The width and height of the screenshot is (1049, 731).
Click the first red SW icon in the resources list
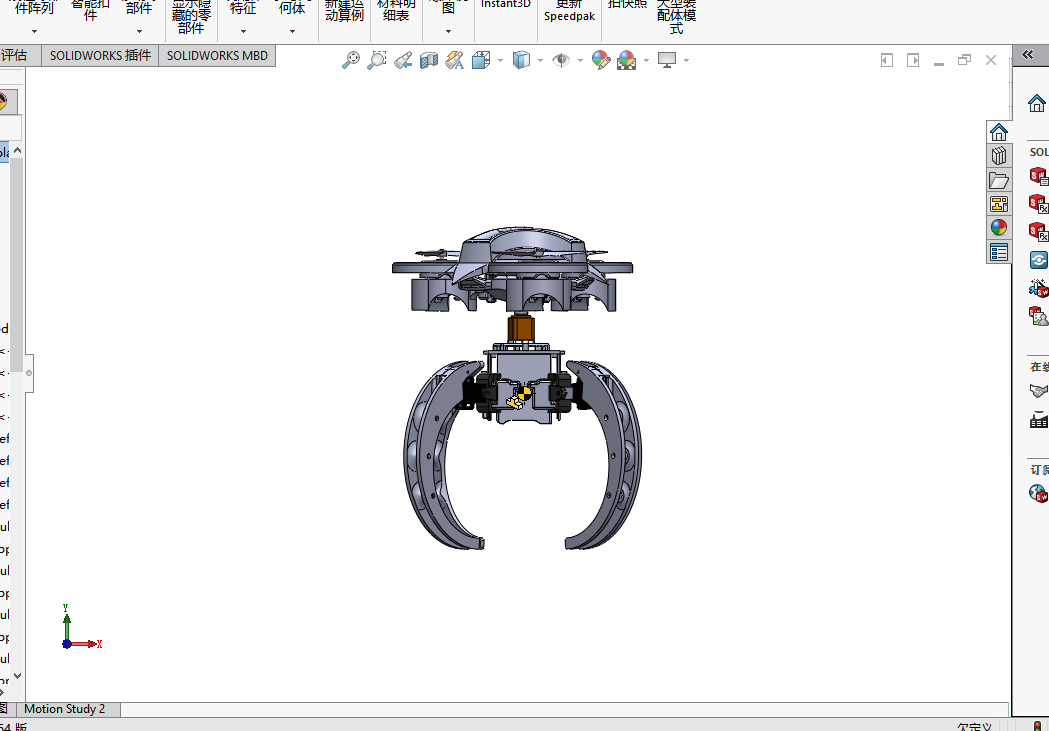click(x=1038, y=177)
